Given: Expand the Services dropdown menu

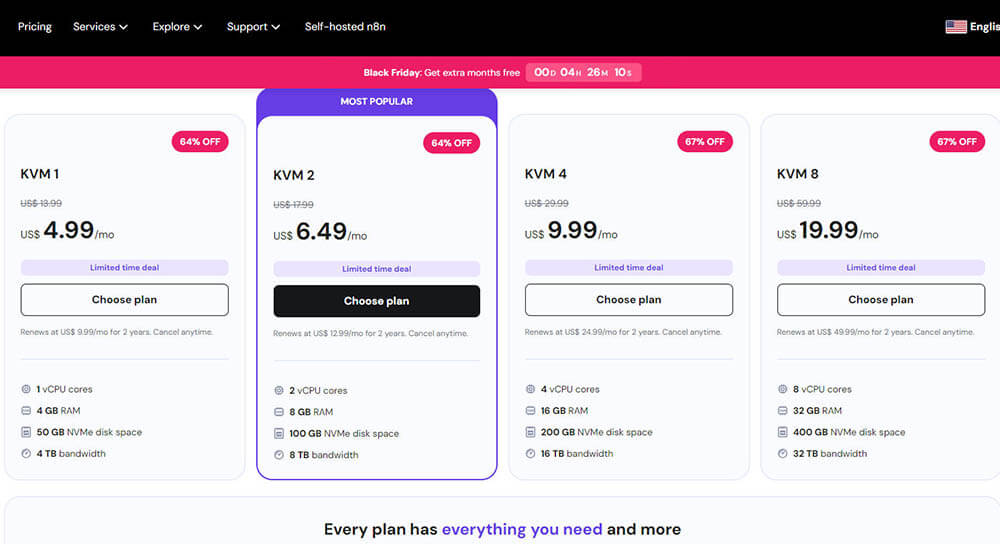Looking at the screenshot, I should click(100, 27).
